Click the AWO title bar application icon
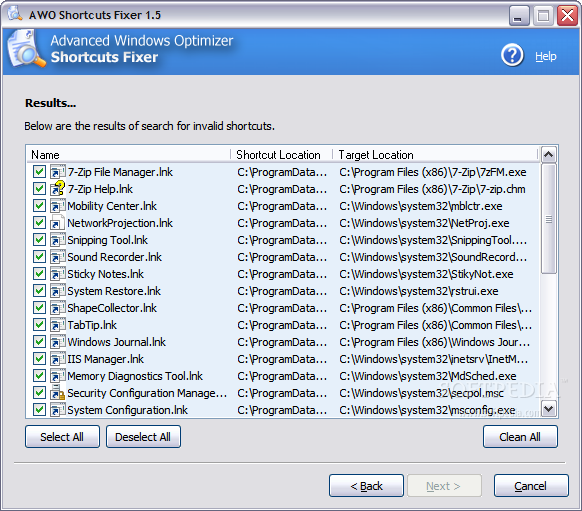This screenshot has width=582, height=511. point(15,14)
